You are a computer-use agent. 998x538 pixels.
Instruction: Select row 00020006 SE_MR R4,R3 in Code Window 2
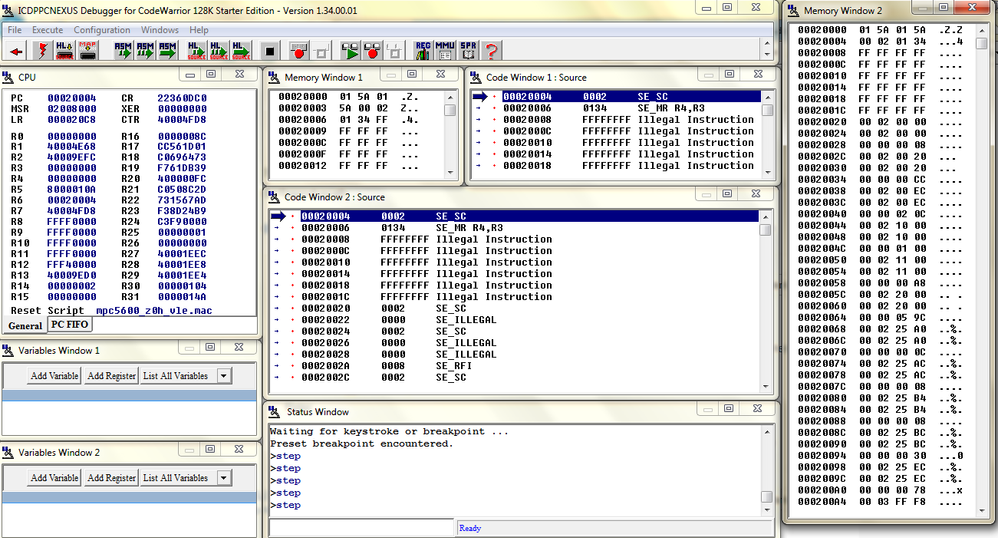click(514, 228)
